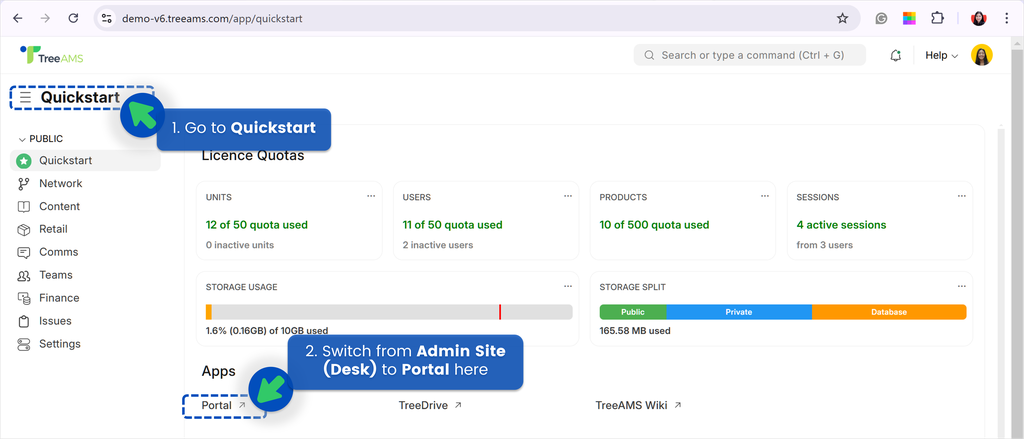The width and height of the screenshot is (1024, 439).
Task: Open the STORAGE SPLIT card options menu
Action: 962,286
